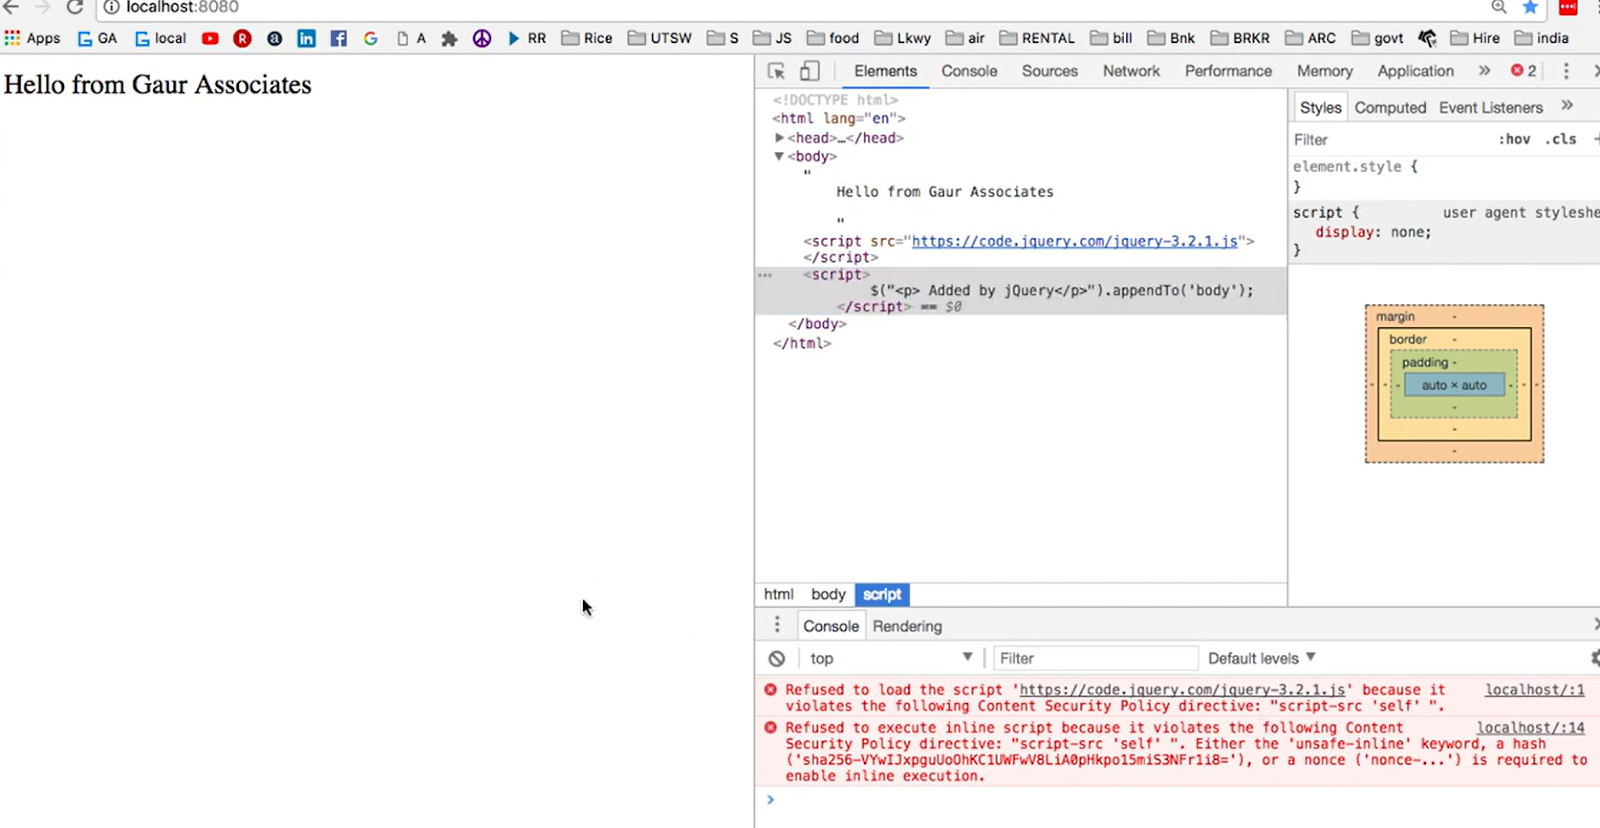1600x828 pixels.
Task: Open the DevTools three-dot customize menu
Action: pyautogui.click(x=1566, y=71)
